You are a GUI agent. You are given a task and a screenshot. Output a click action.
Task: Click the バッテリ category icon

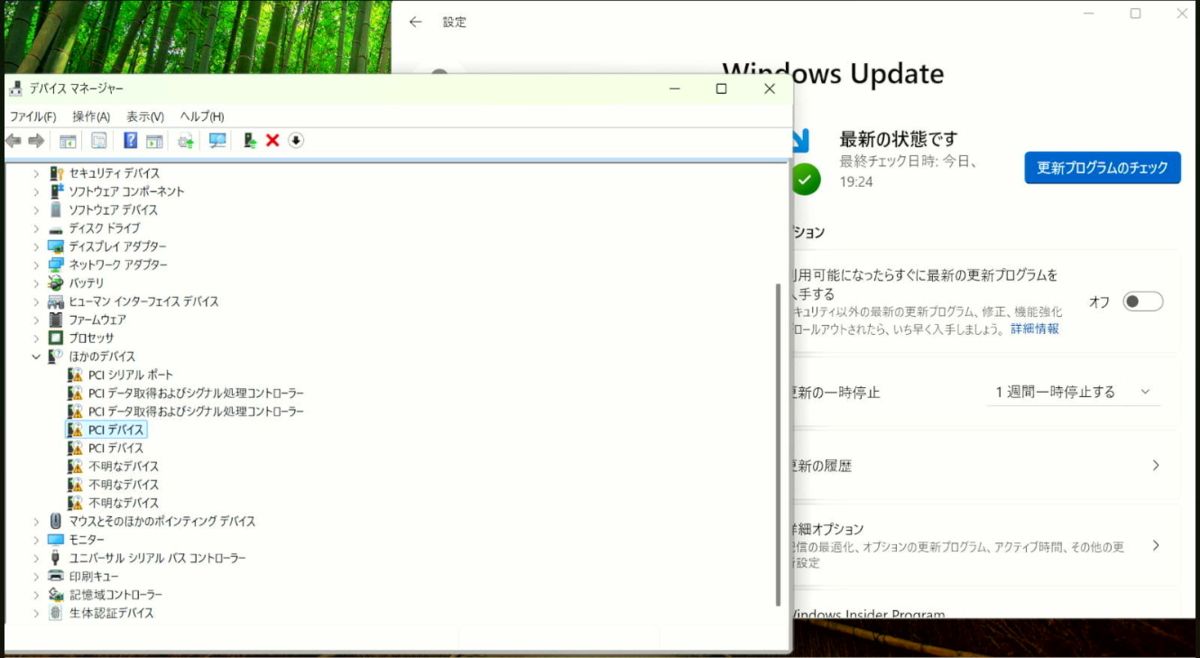[x=56, y=283]
